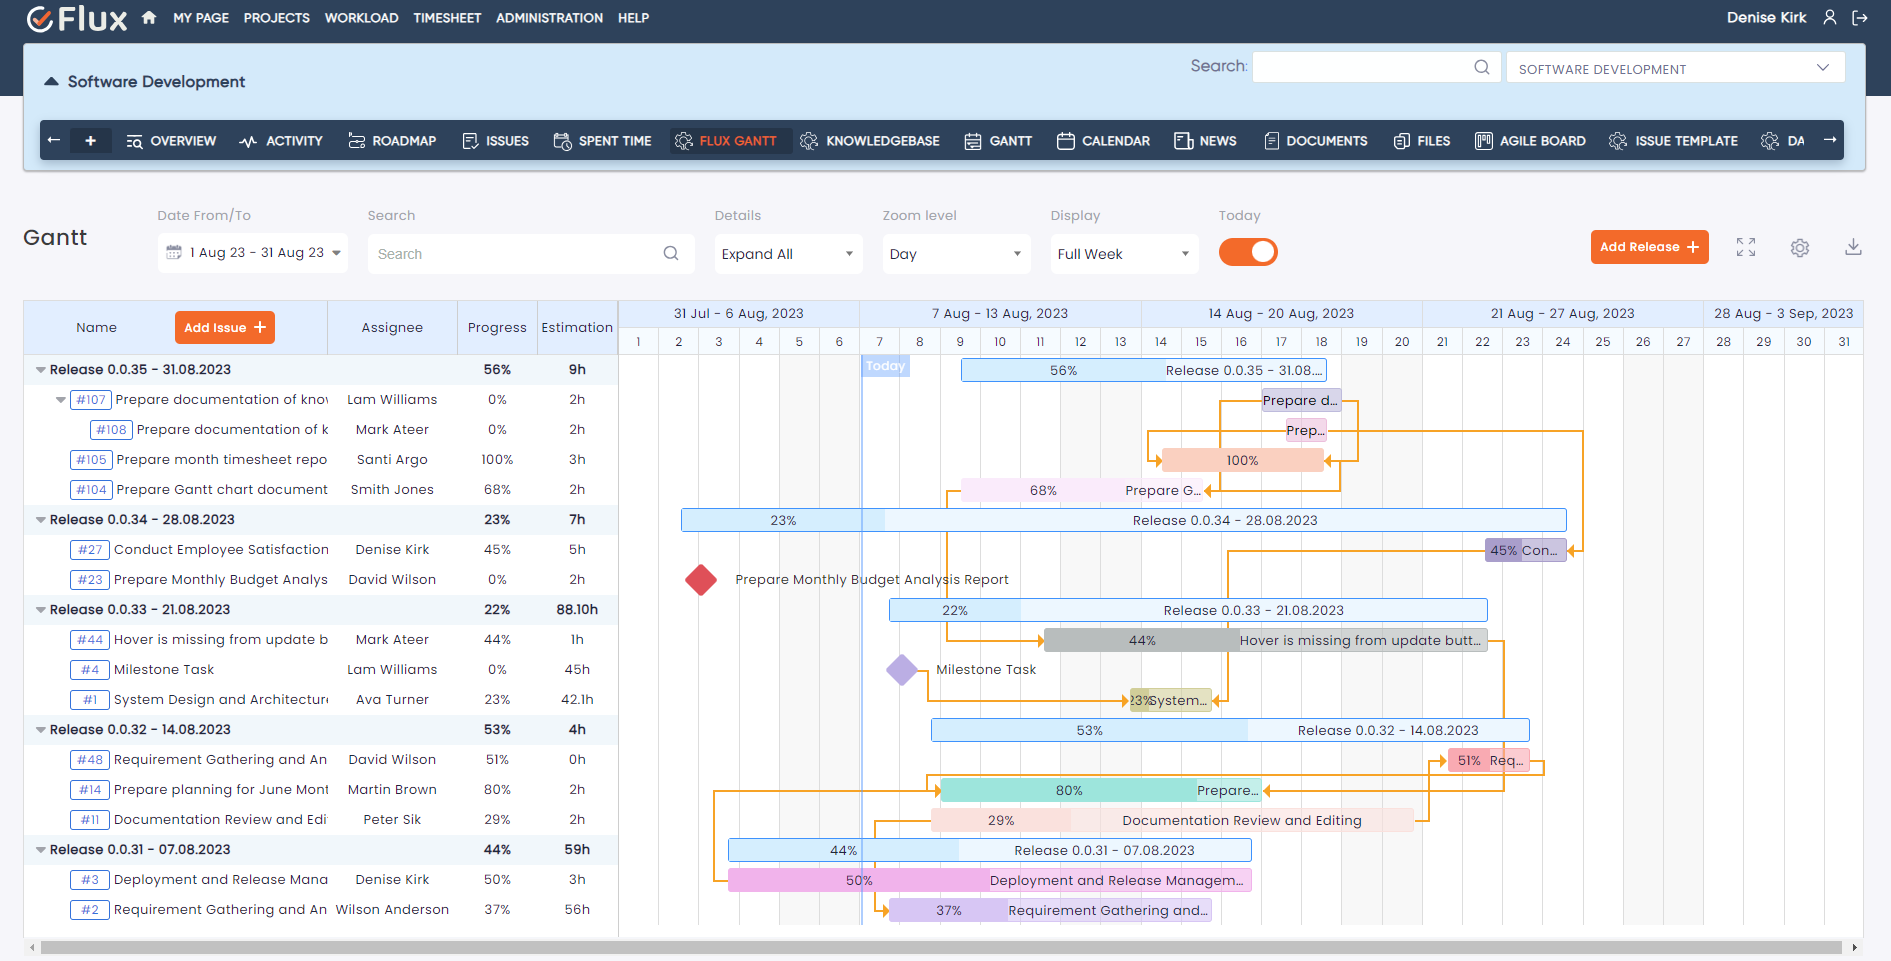The image size is (1891, 961).
Task: Click the issue #107 link
Action: click(91, 399)
